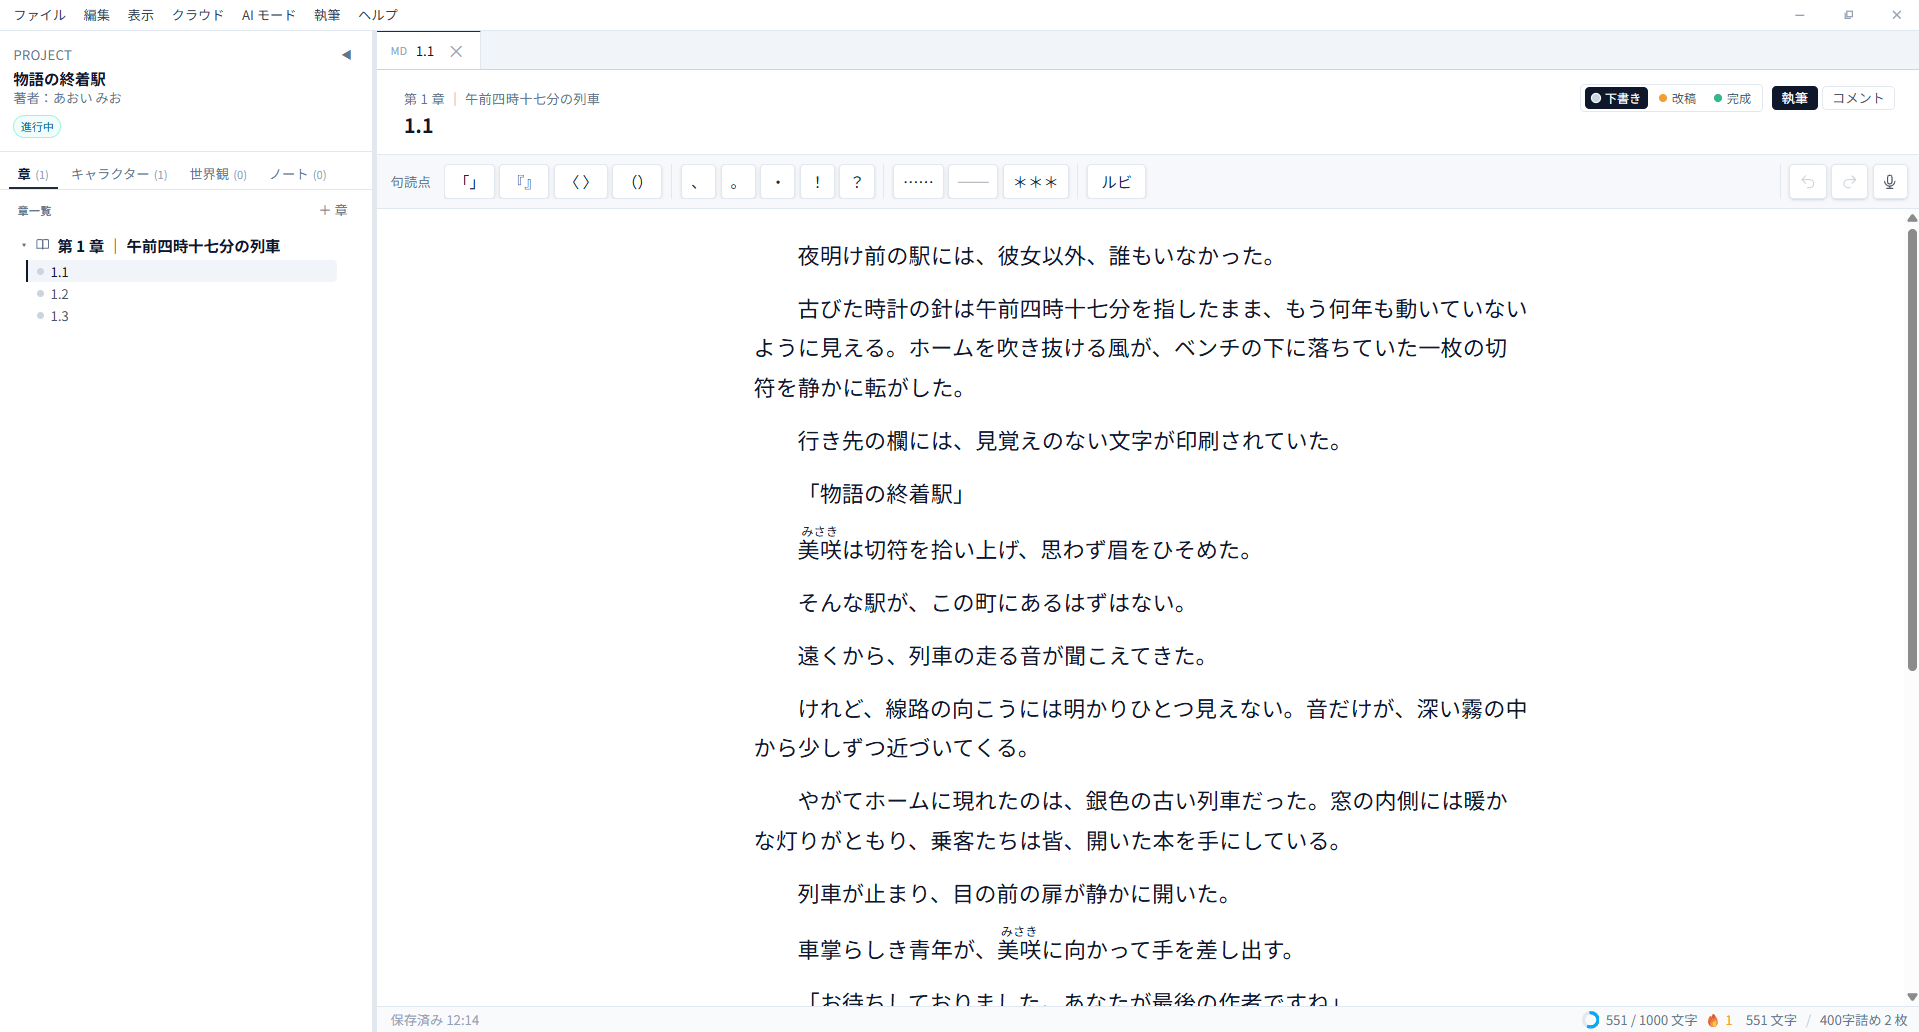
Task: Insert exclamation mark
Action: click(818, 182)
